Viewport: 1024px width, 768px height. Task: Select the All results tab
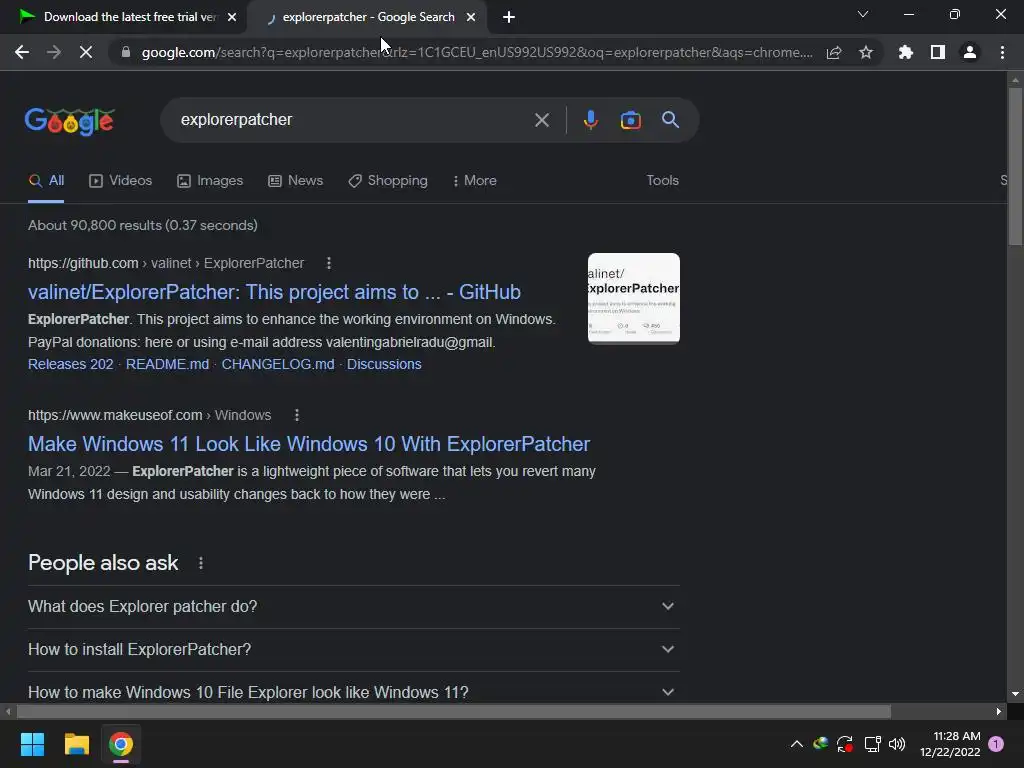46,181
